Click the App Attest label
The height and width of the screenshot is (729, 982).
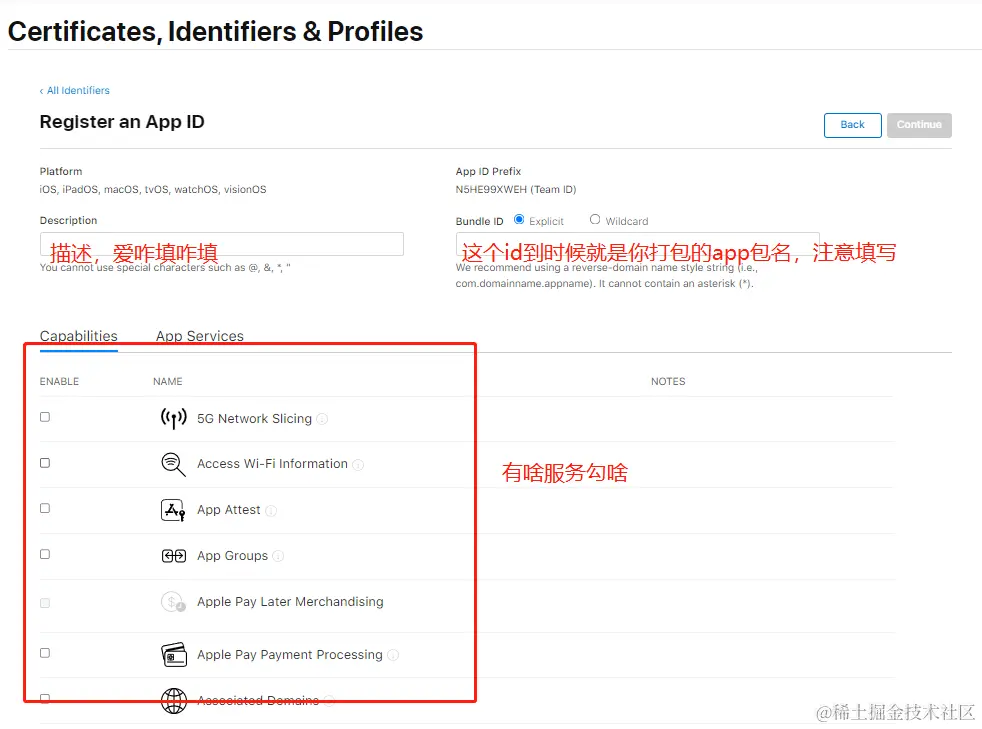[229, 510]
